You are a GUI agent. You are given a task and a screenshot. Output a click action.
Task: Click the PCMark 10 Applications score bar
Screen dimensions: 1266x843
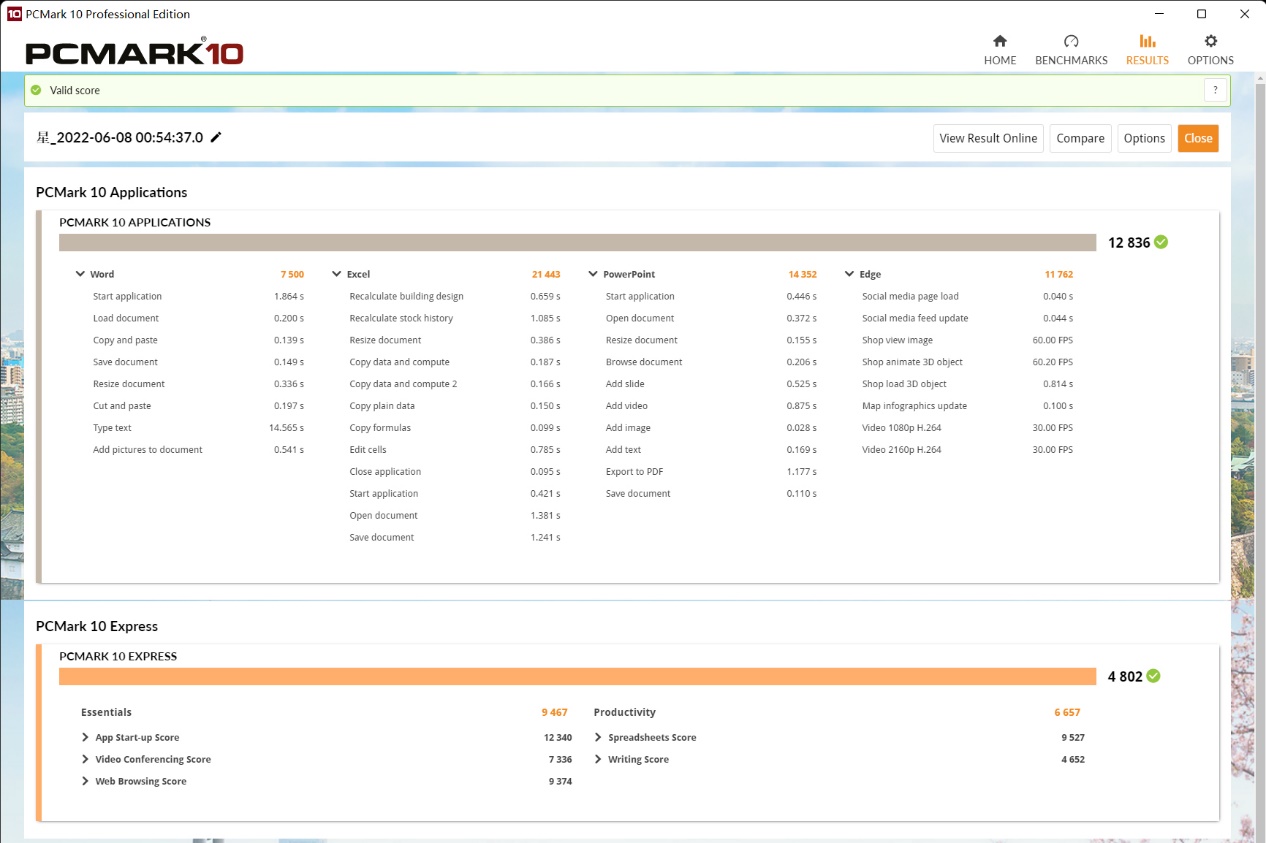pos(578,242)
